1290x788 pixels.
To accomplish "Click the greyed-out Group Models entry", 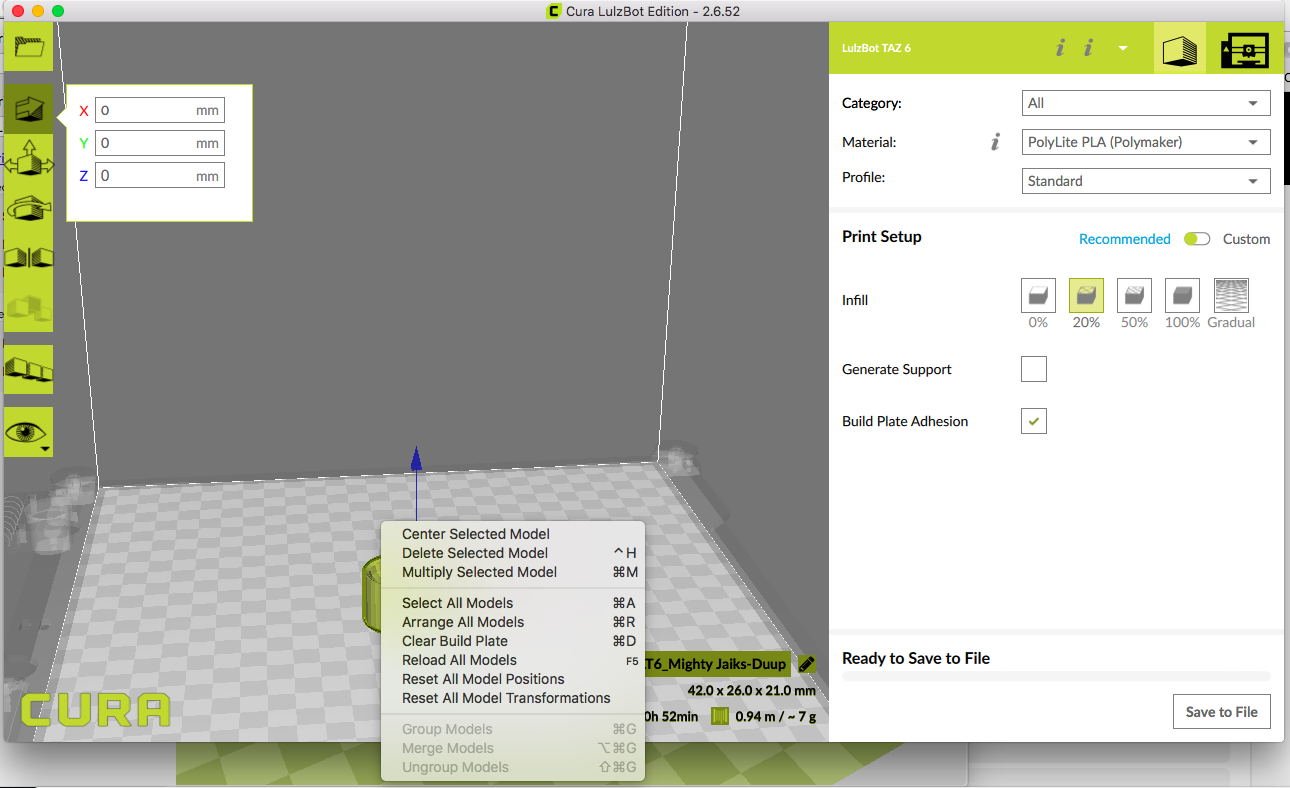I will [x=513, y=729].
